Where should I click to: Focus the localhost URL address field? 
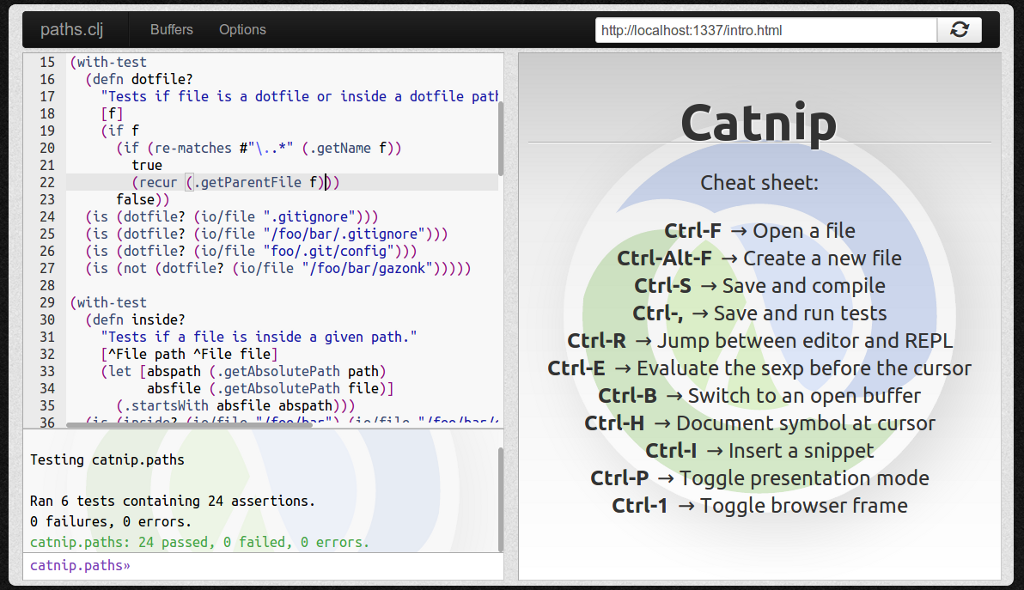[766, 30]
